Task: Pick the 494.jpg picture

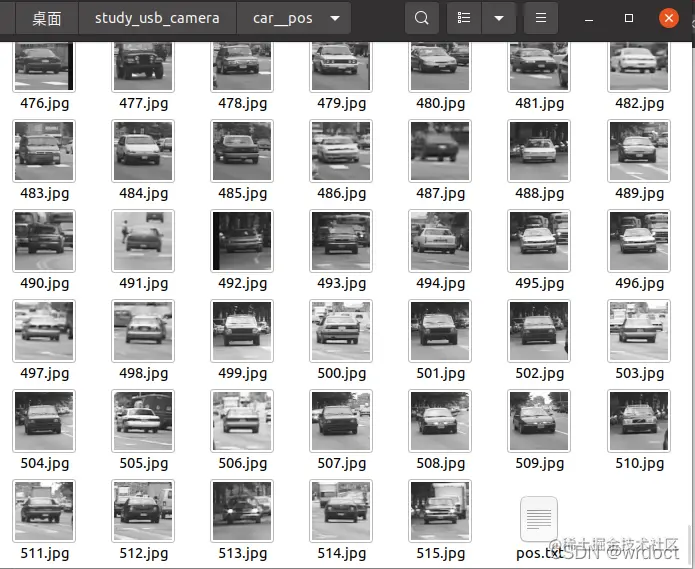Action: (x=440, y=241)
